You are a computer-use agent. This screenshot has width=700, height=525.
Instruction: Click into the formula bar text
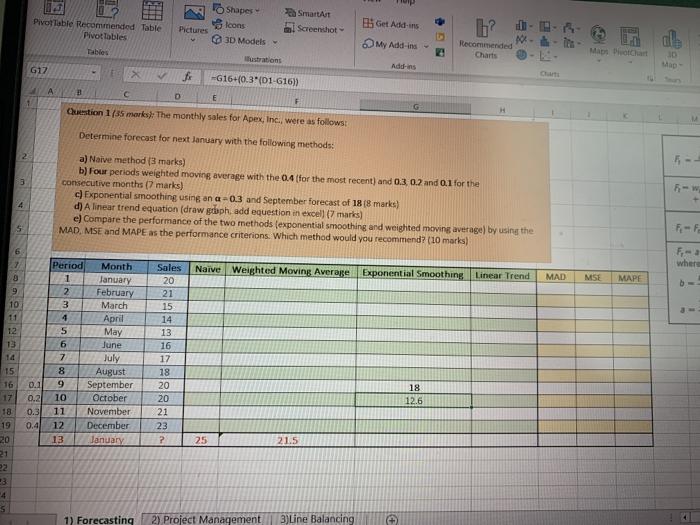click(255, 80)
